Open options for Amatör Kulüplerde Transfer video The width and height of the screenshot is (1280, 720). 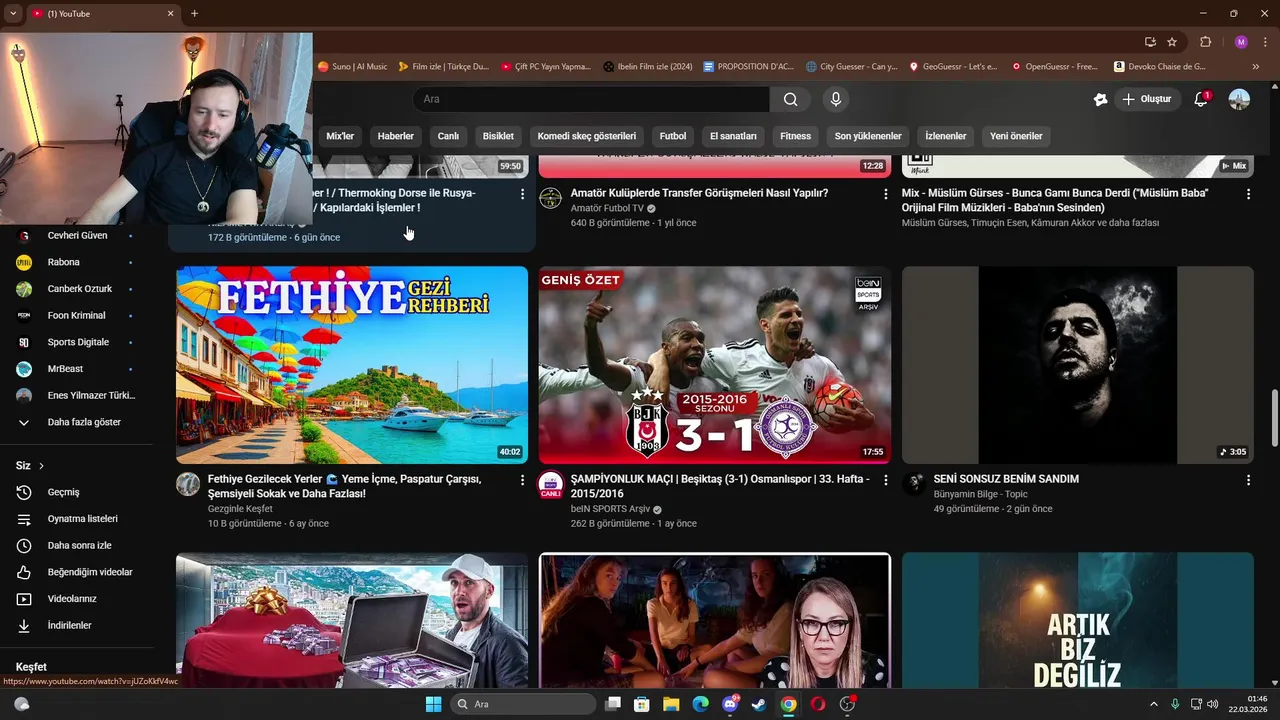tap(885, 194)
